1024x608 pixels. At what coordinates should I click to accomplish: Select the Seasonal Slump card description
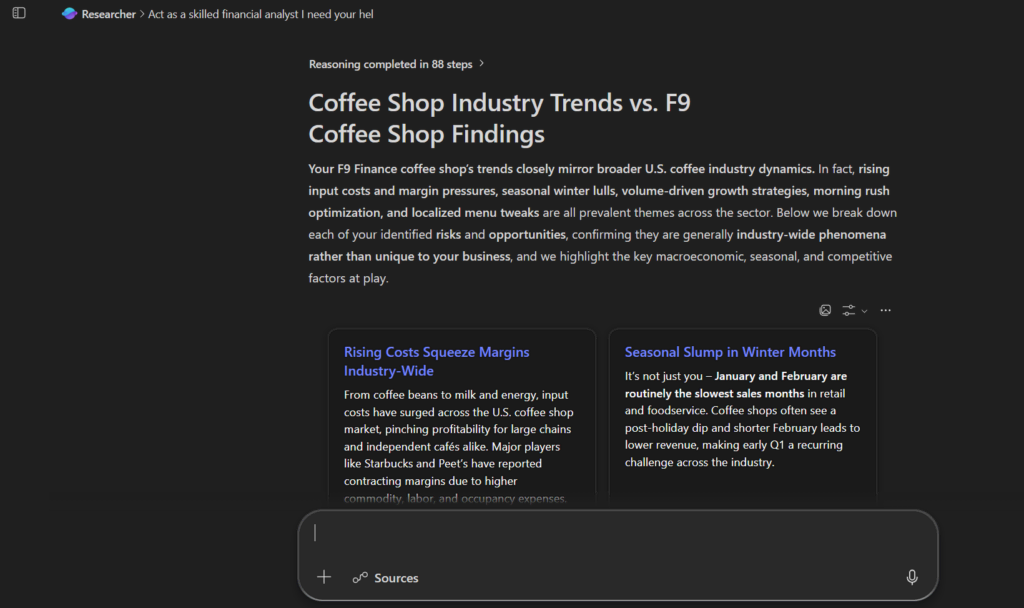tap(742, 419)
